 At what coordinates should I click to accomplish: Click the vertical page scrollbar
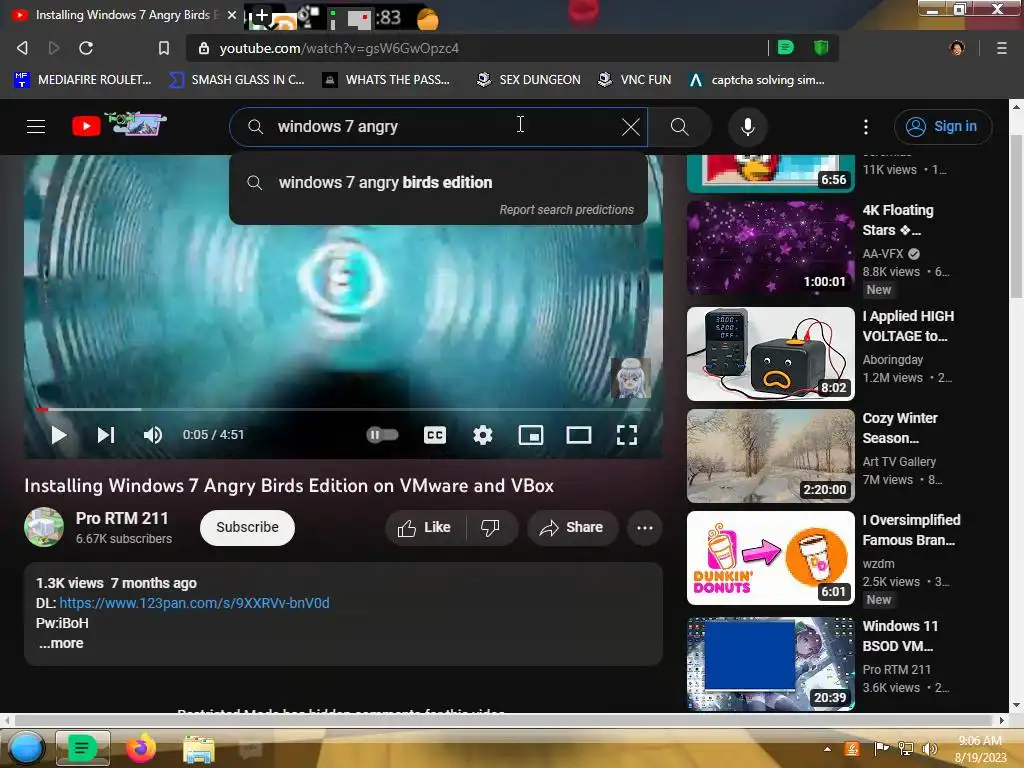pyautogui.click(x=1016, y=216)
